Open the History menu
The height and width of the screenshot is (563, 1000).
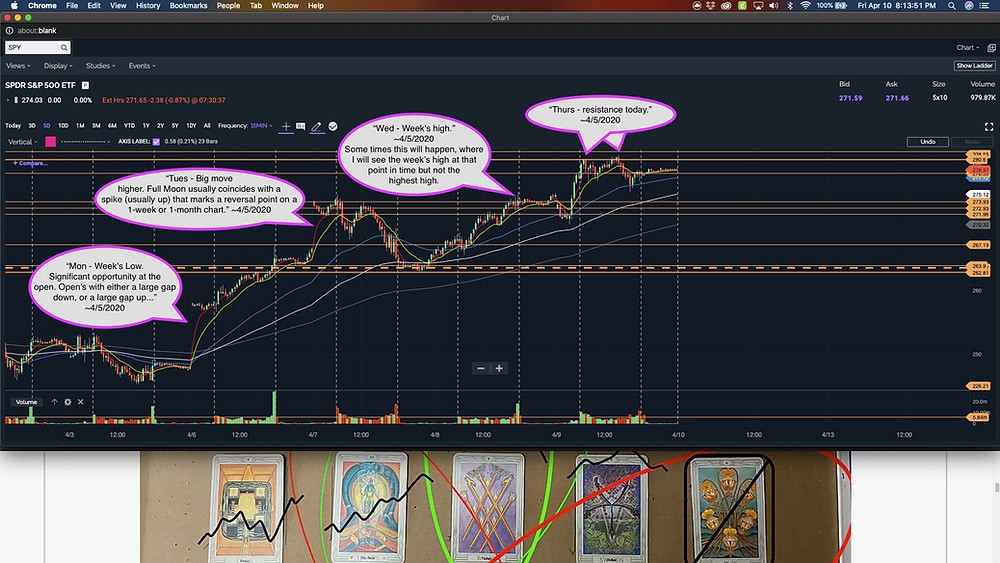(x=148, y=5)
